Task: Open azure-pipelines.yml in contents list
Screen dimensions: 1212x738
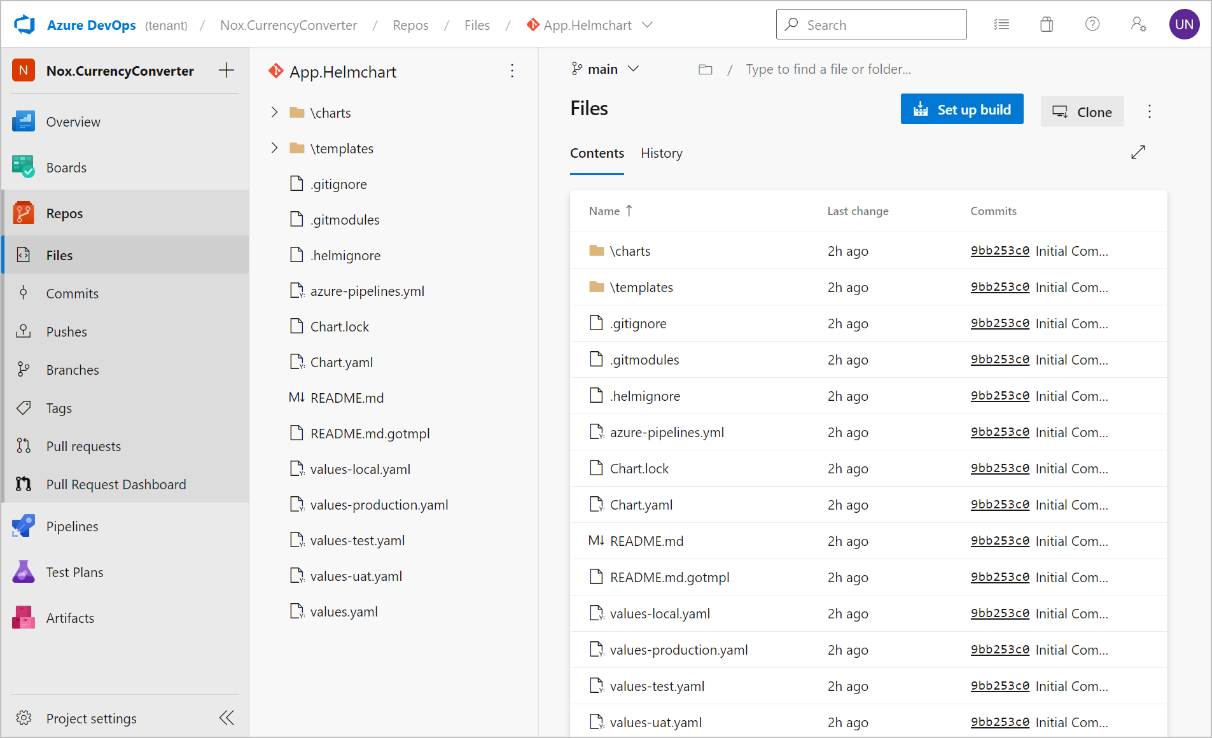Action: 667,432
